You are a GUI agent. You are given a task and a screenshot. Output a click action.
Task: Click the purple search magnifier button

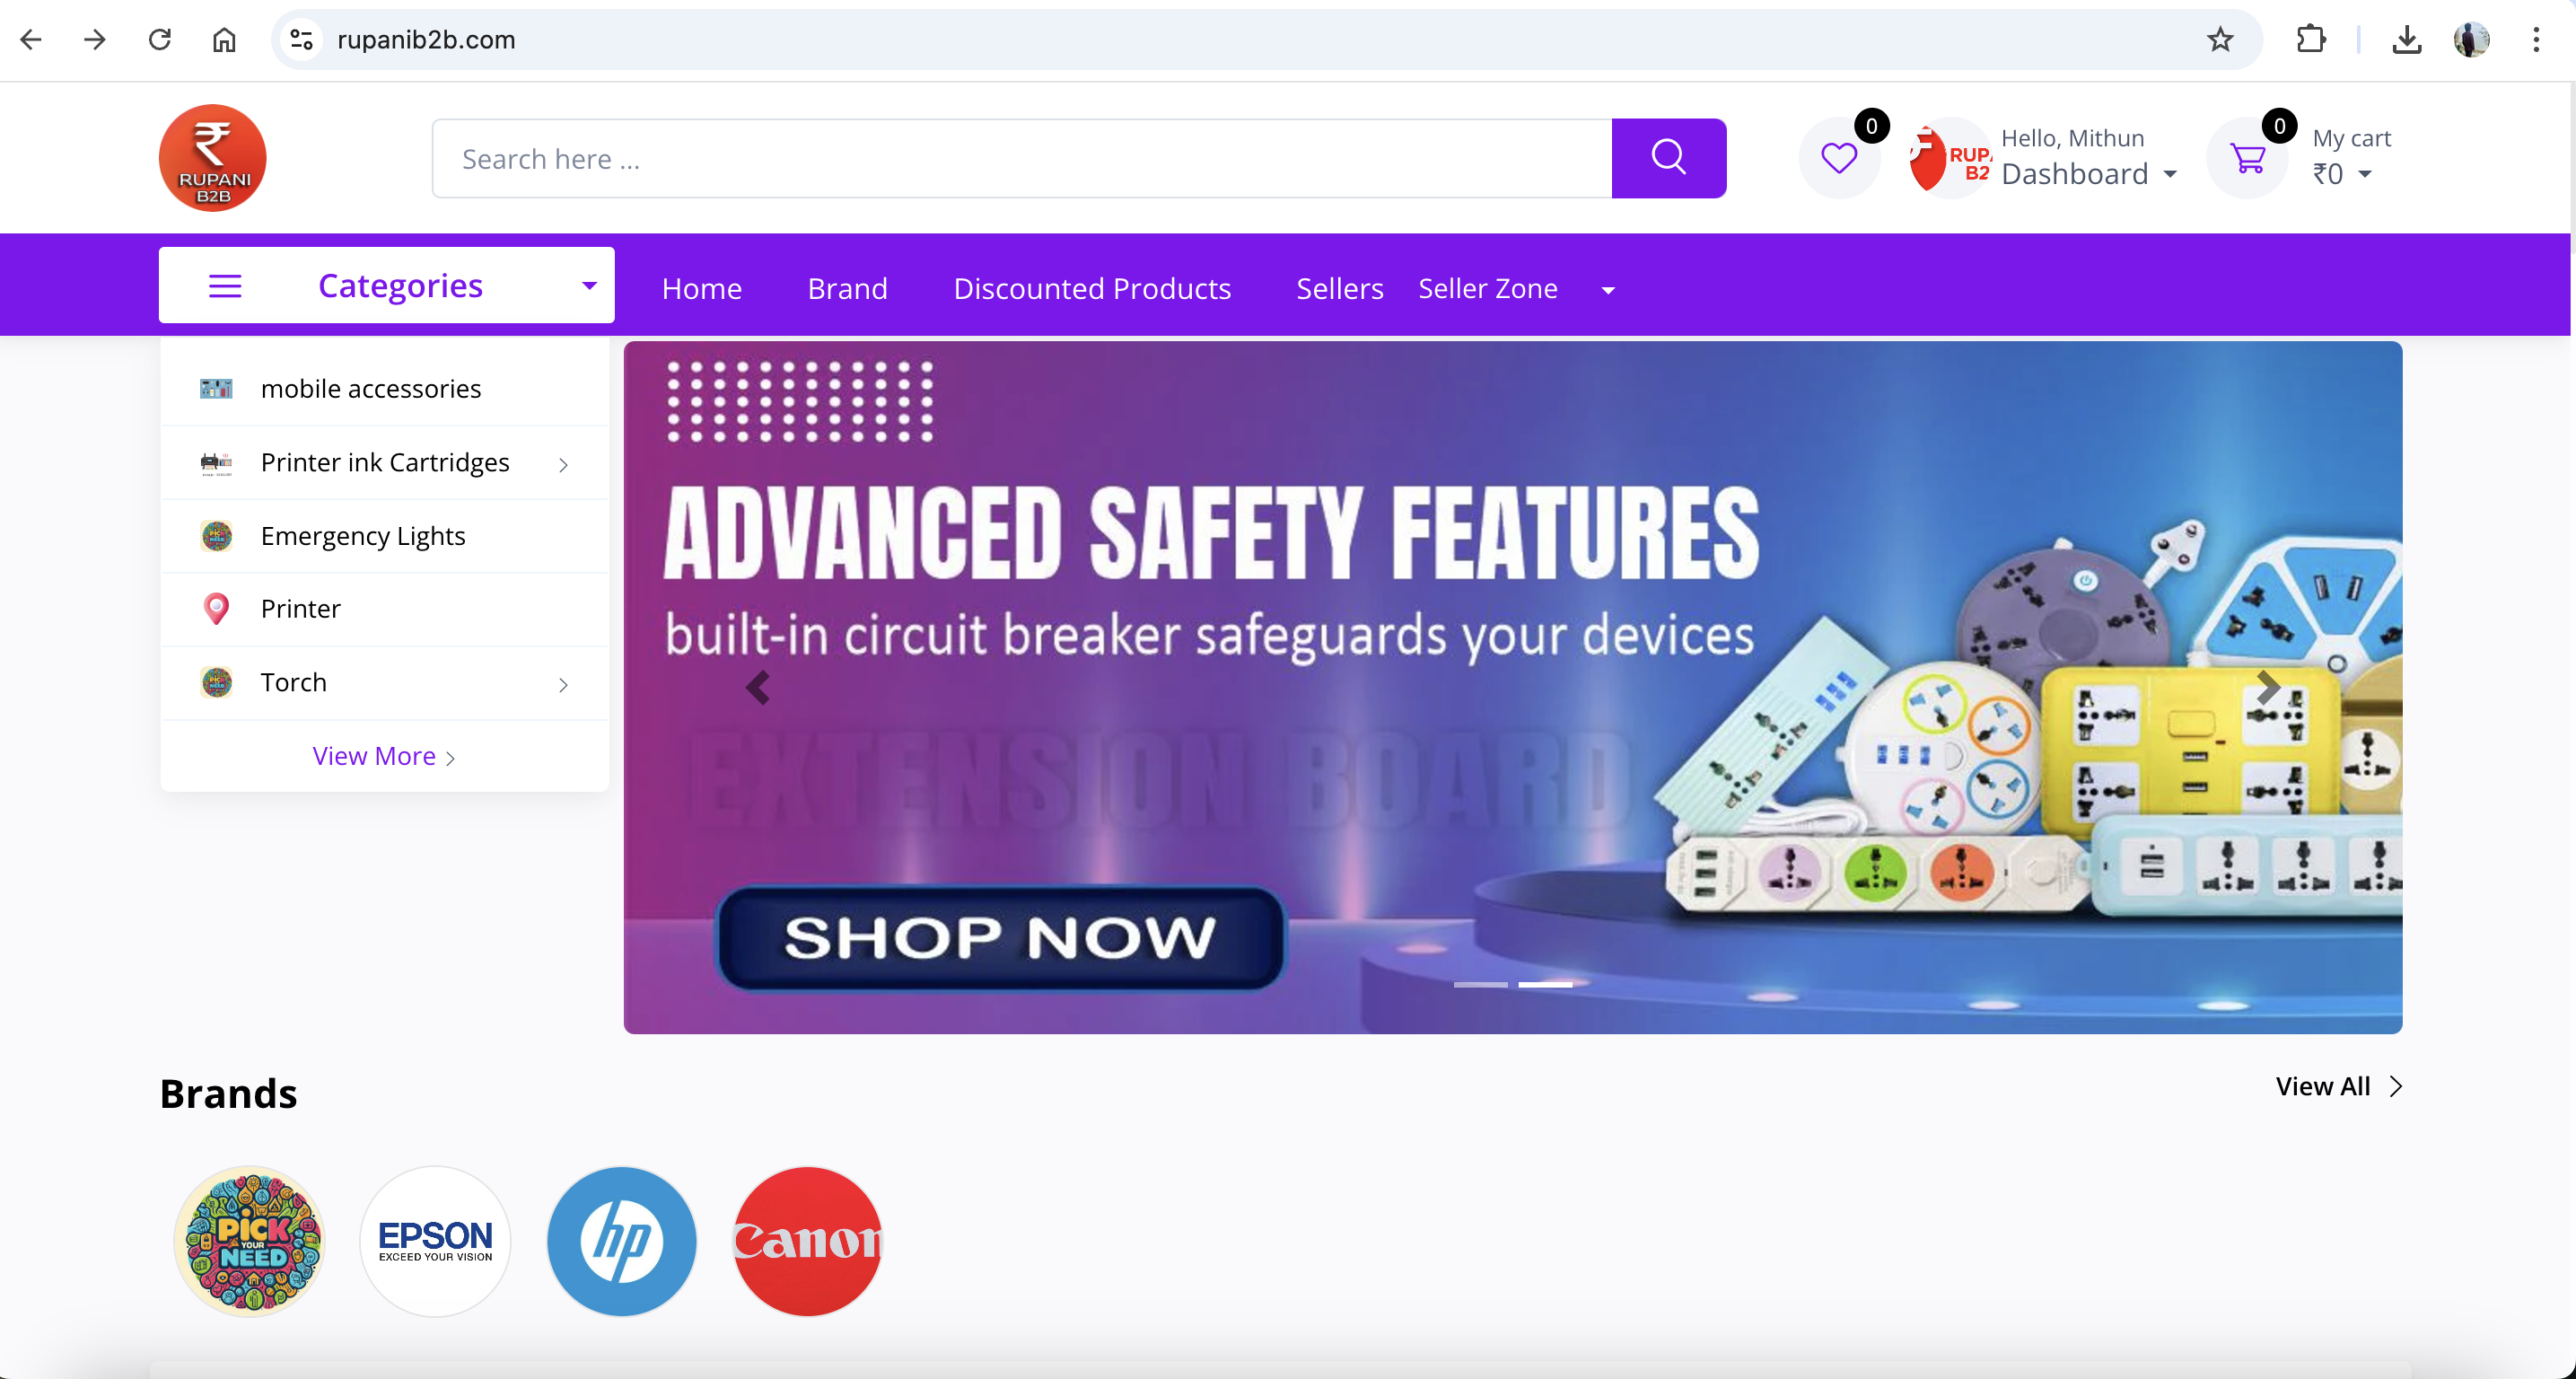pos(1668,158)
